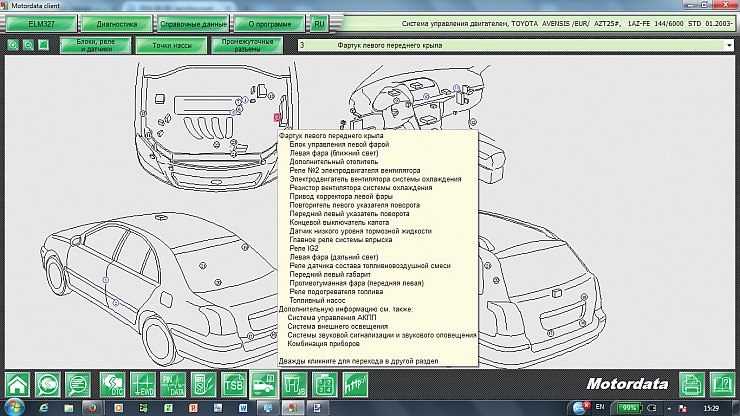Click the EN language indicator

[600, 407]
